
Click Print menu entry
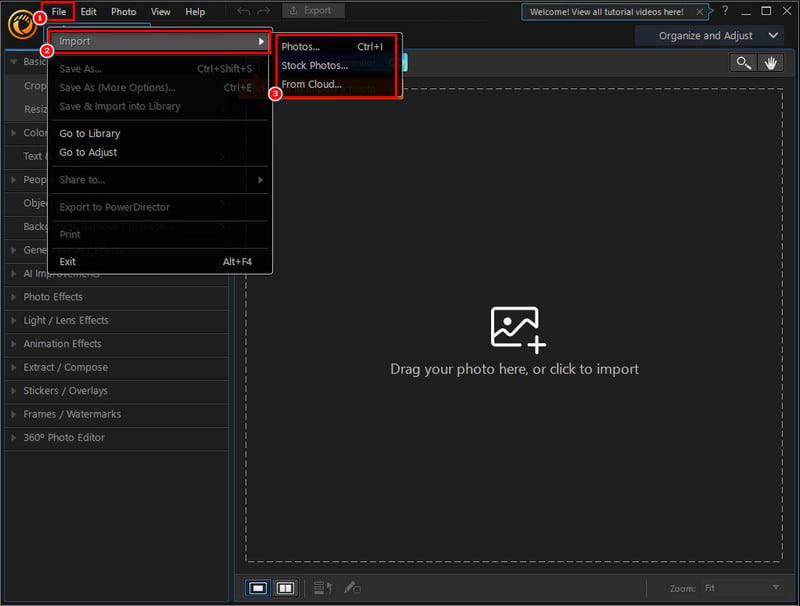(159, 235)
